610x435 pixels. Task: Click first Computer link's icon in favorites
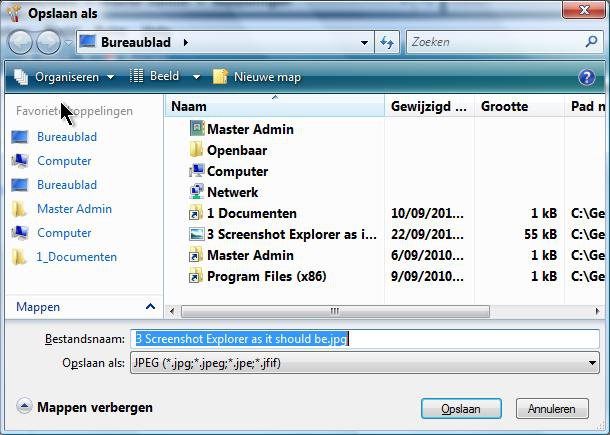click(19, 161)
